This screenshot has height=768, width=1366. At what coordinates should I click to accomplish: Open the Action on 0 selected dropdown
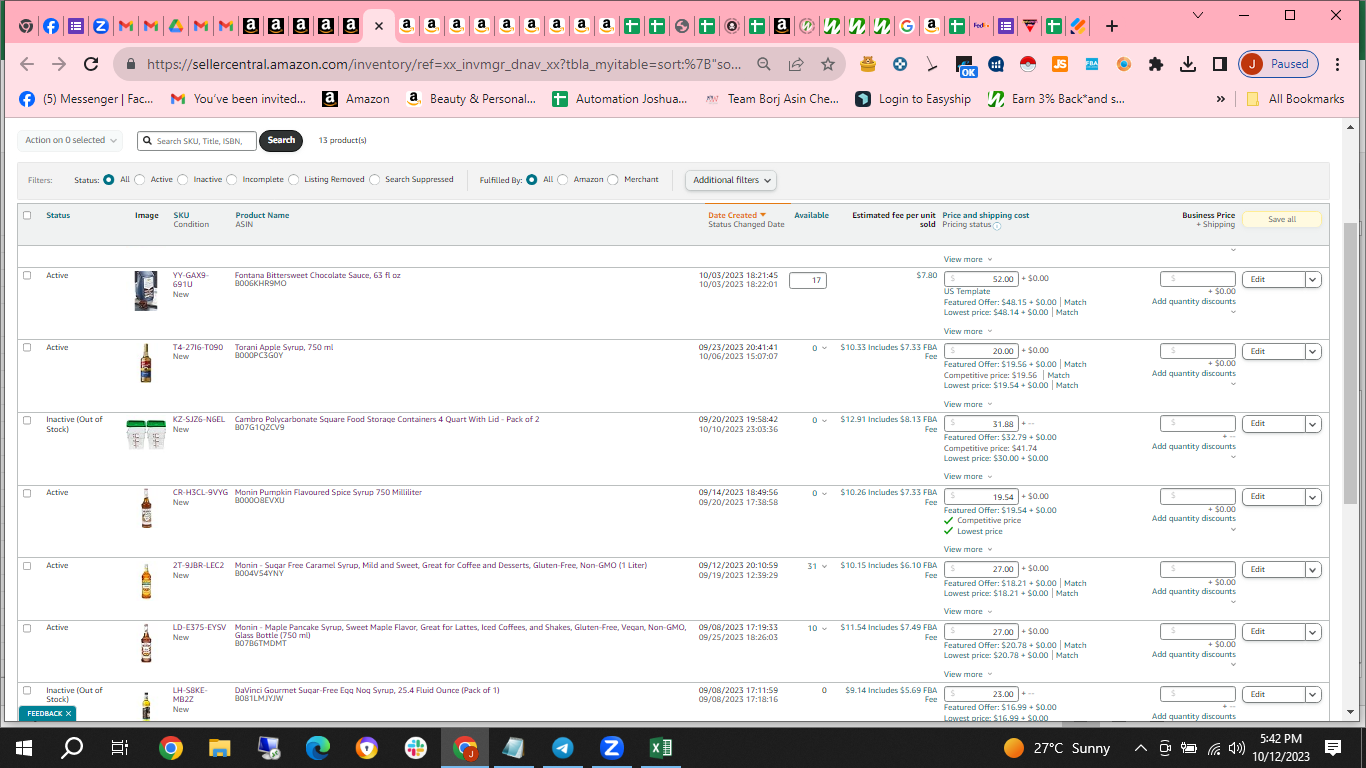point(69,141)
